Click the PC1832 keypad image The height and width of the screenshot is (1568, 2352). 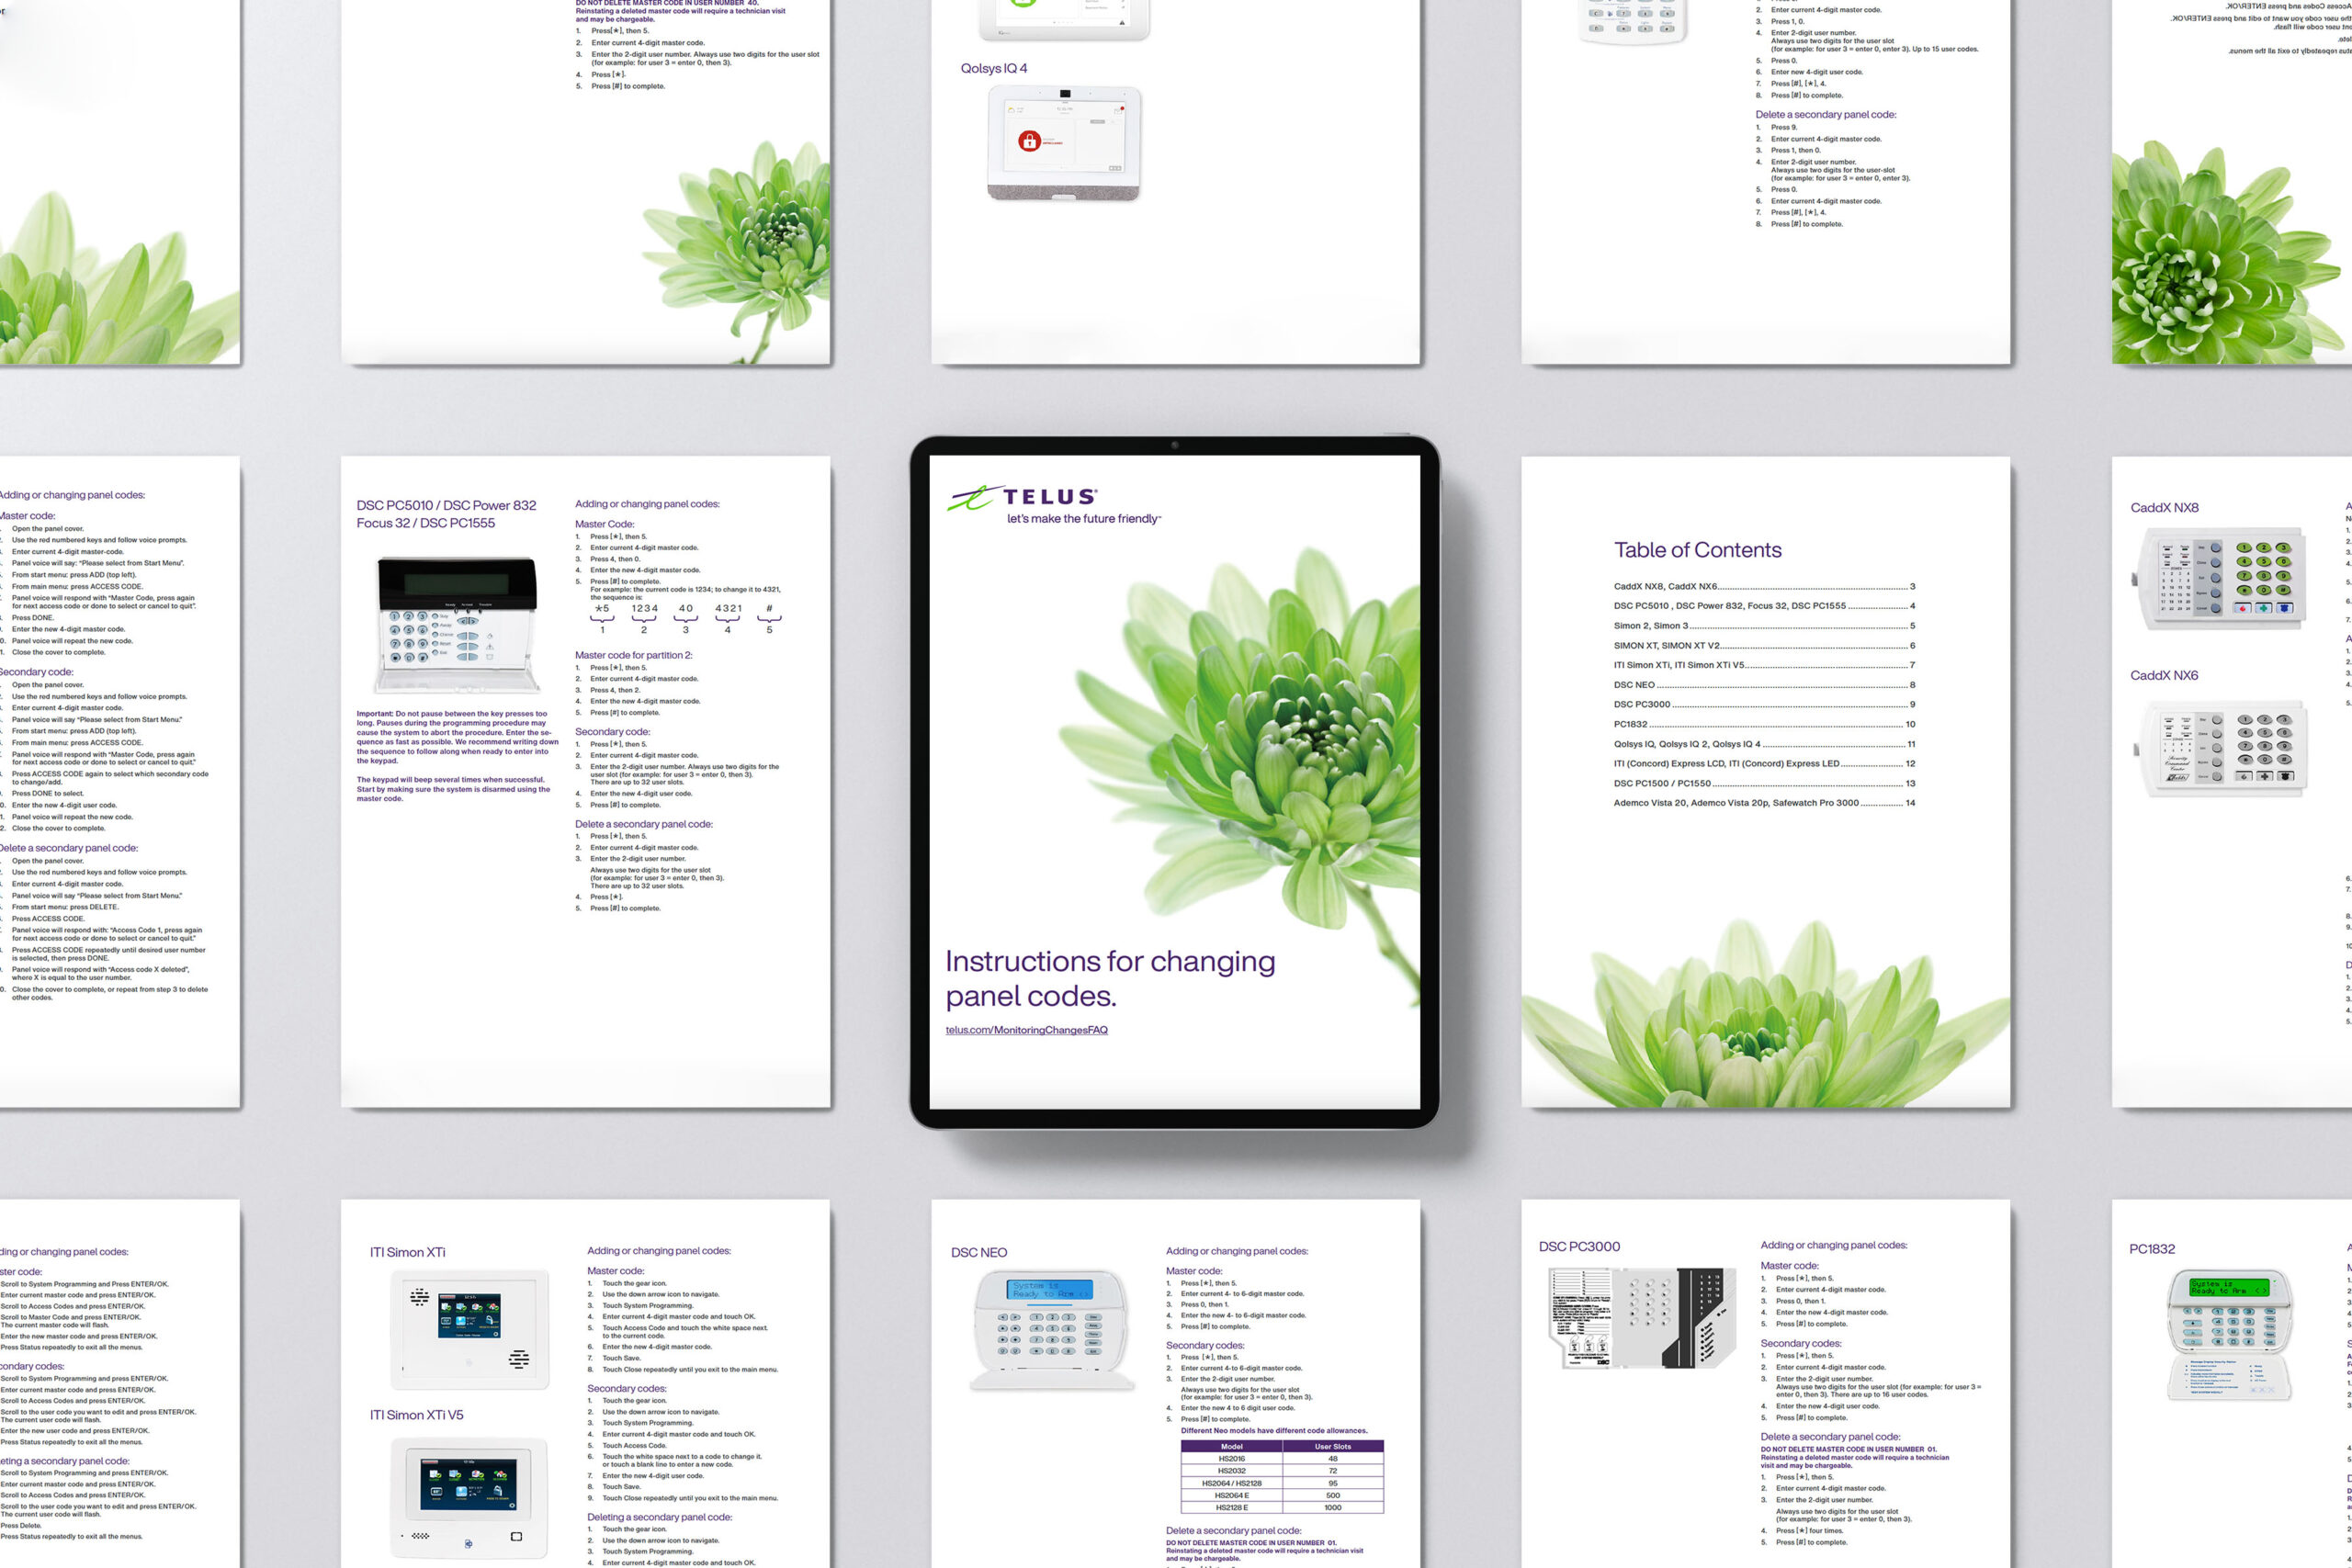tap(2229, 1335)
